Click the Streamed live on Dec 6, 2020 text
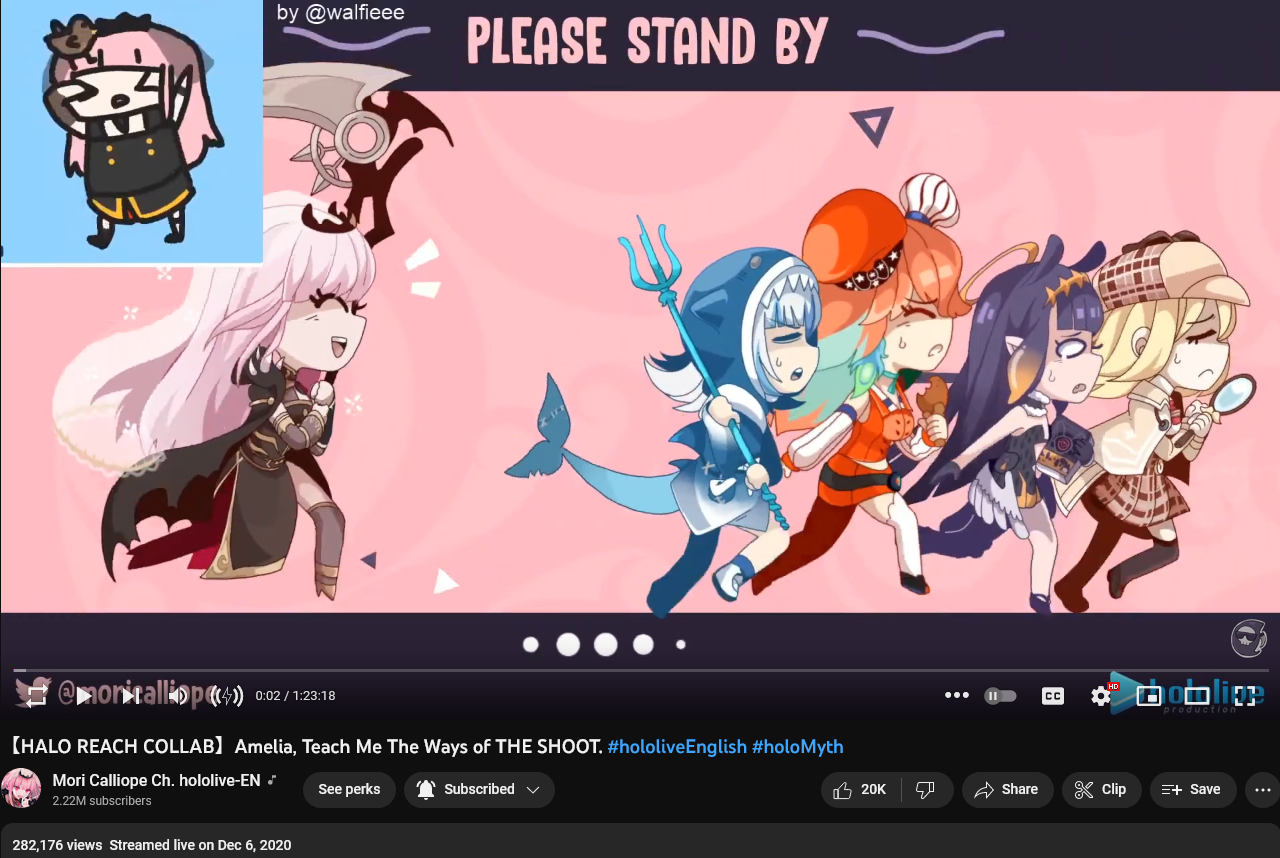This screenshot has height=858, width=1280. (200, 845)
